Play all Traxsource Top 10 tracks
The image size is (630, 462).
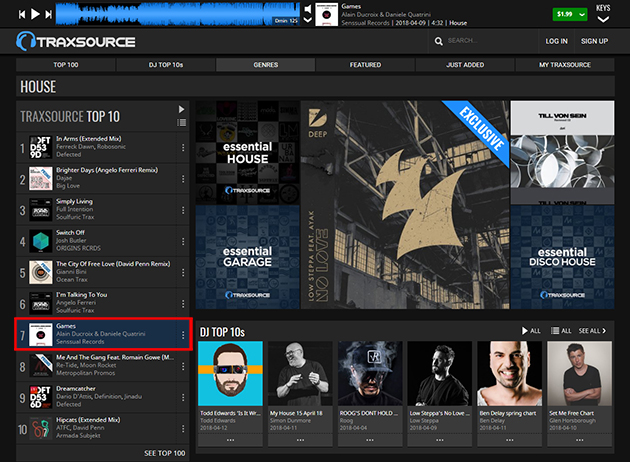point(181,109)
